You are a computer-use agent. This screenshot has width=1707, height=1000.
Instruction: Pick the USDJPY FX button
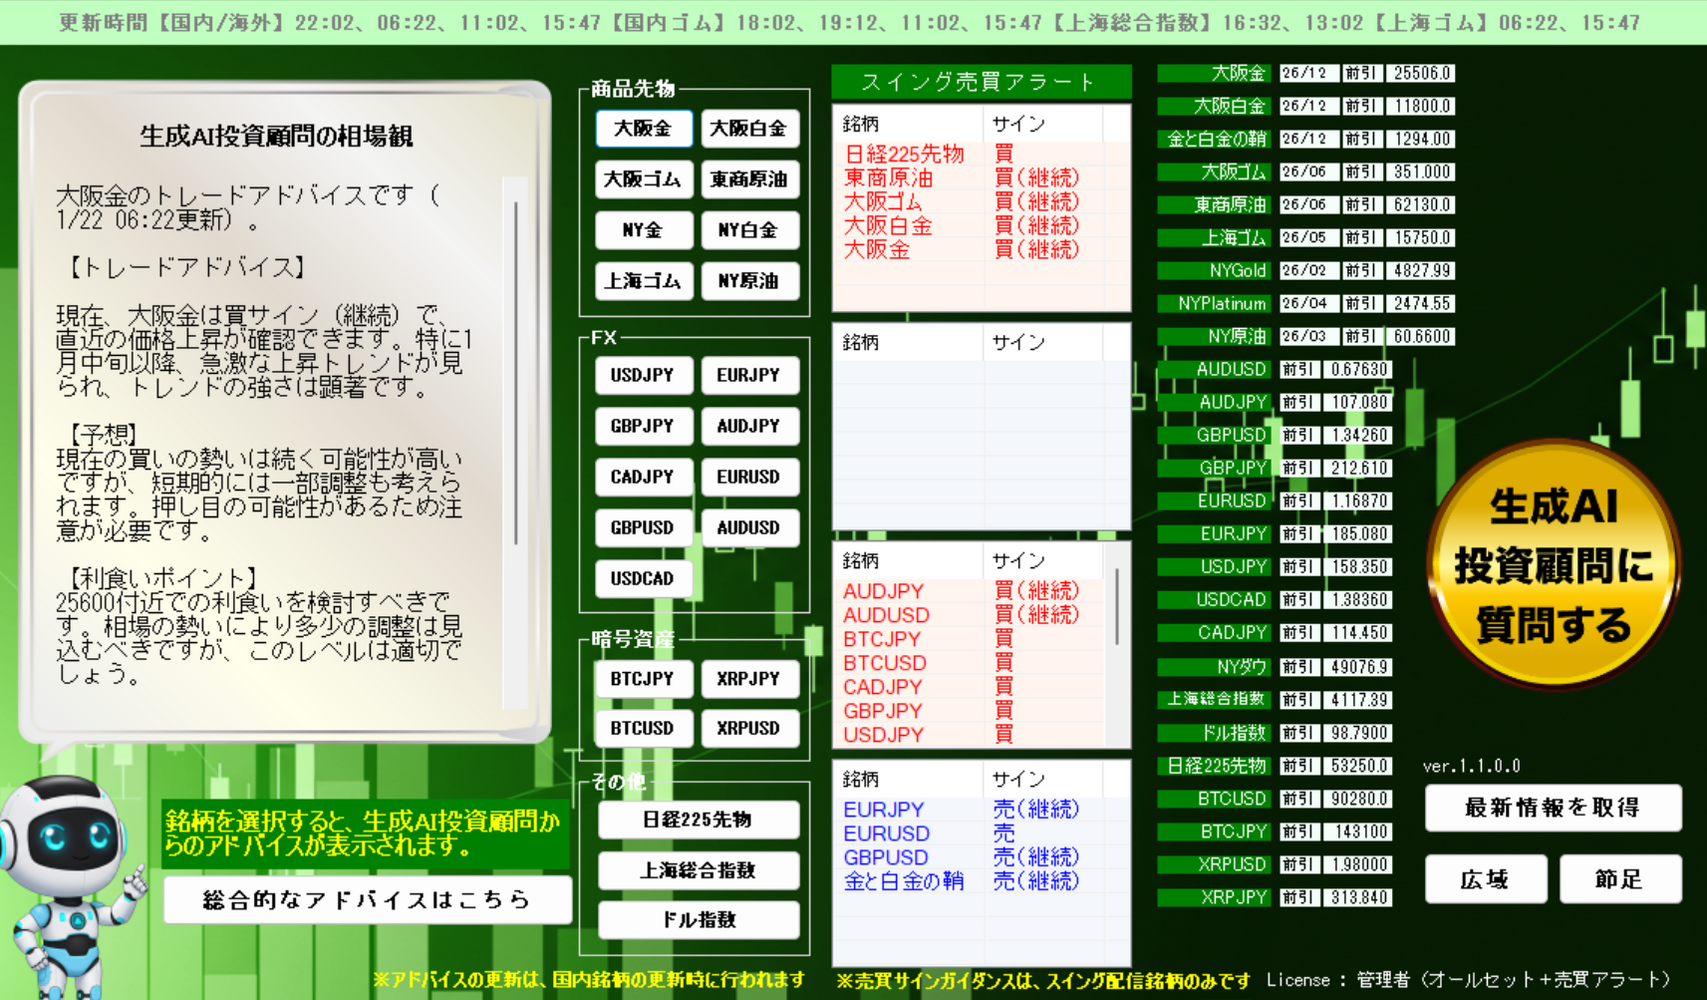643,375
